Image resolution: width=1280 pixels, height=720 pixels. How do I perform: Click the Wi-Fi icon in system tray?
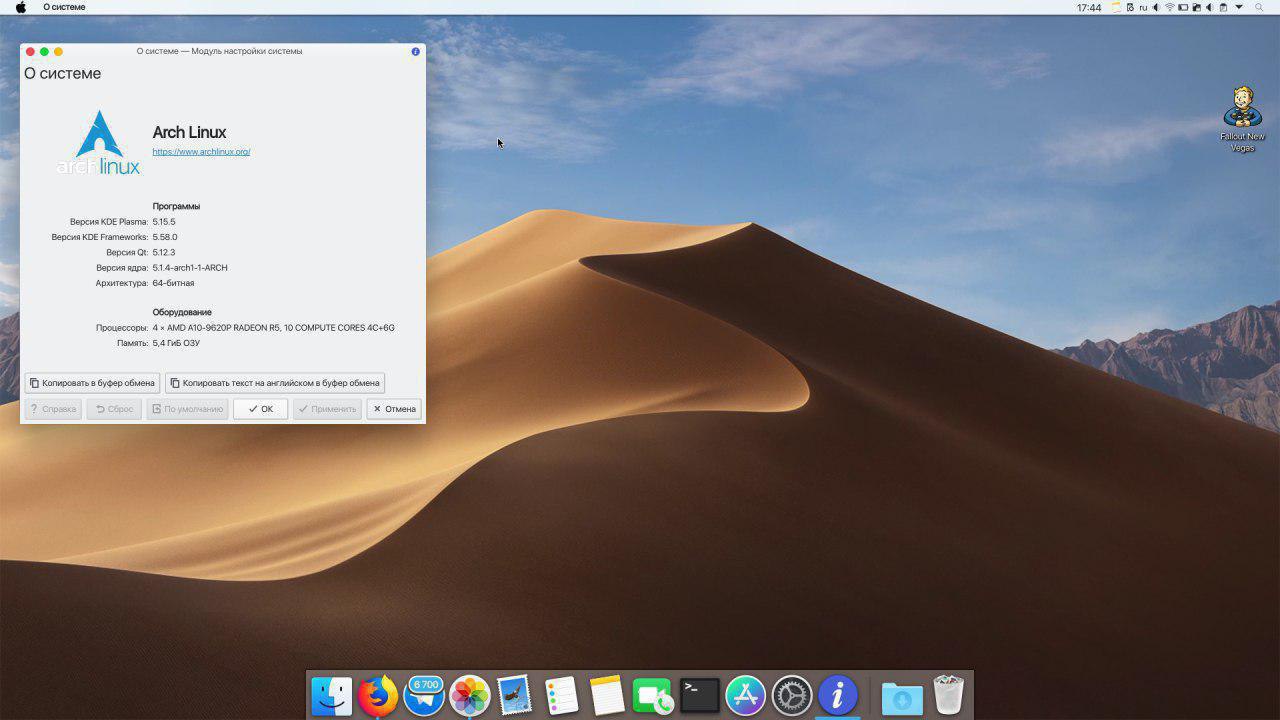click(x=1170, y=7)
